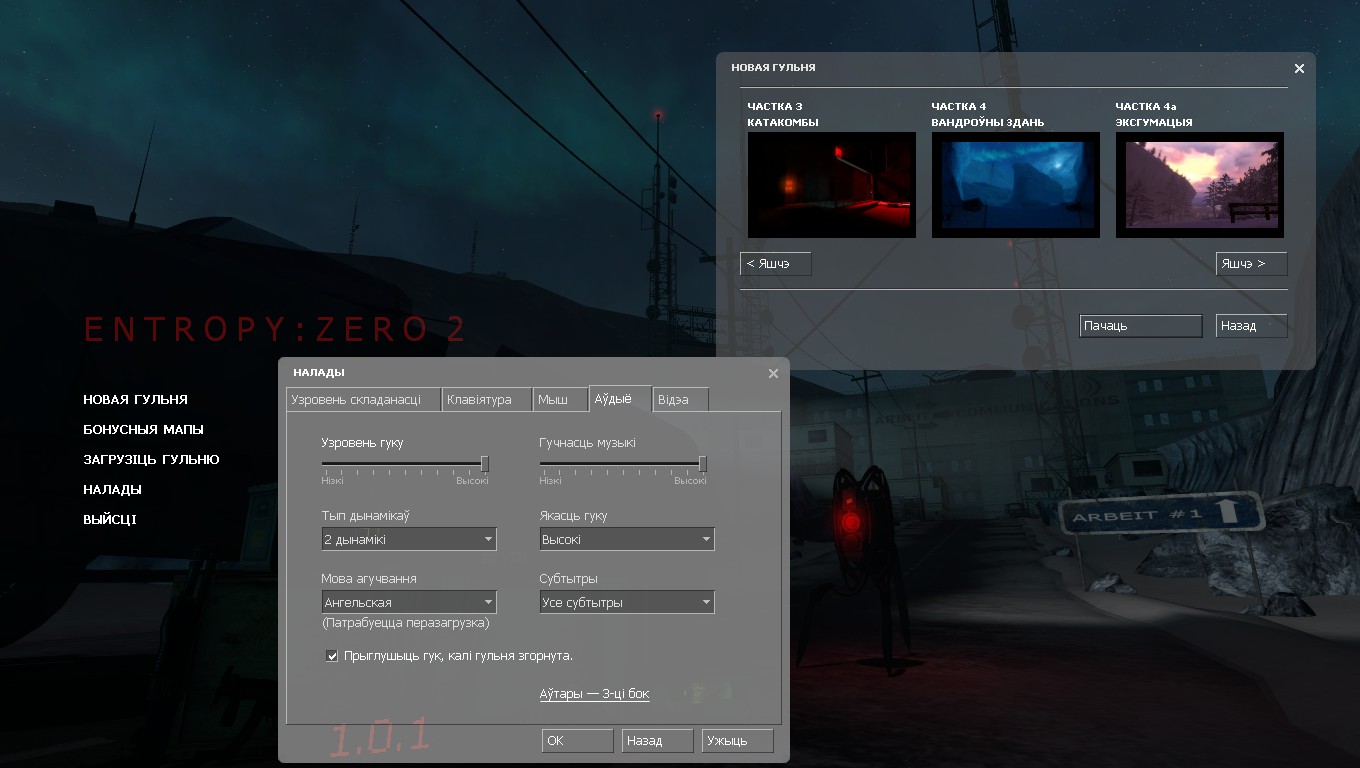Close the Новая гульня dialog
This screenshot has height=768, width=1360.
1299,69
